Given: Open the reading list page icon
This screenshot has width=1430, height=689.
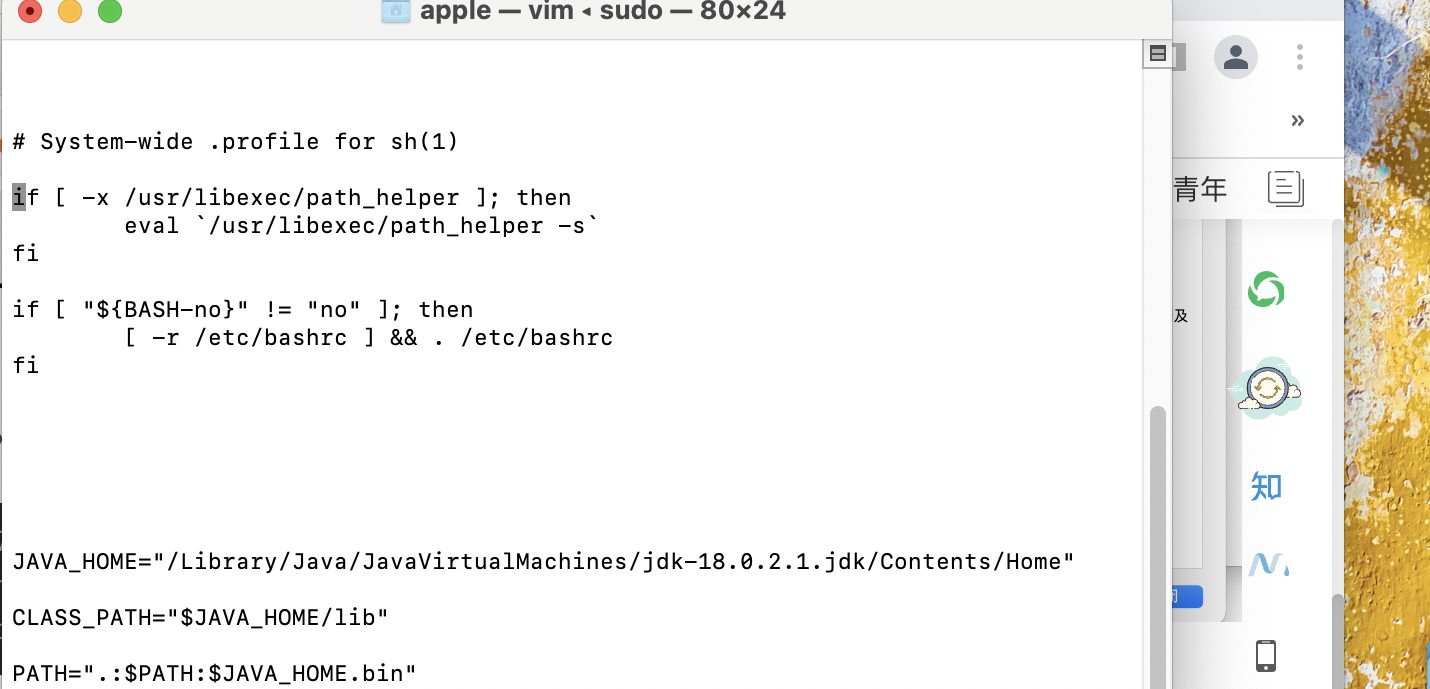Looking at the screenshot, I should (x=1286, y=188).
